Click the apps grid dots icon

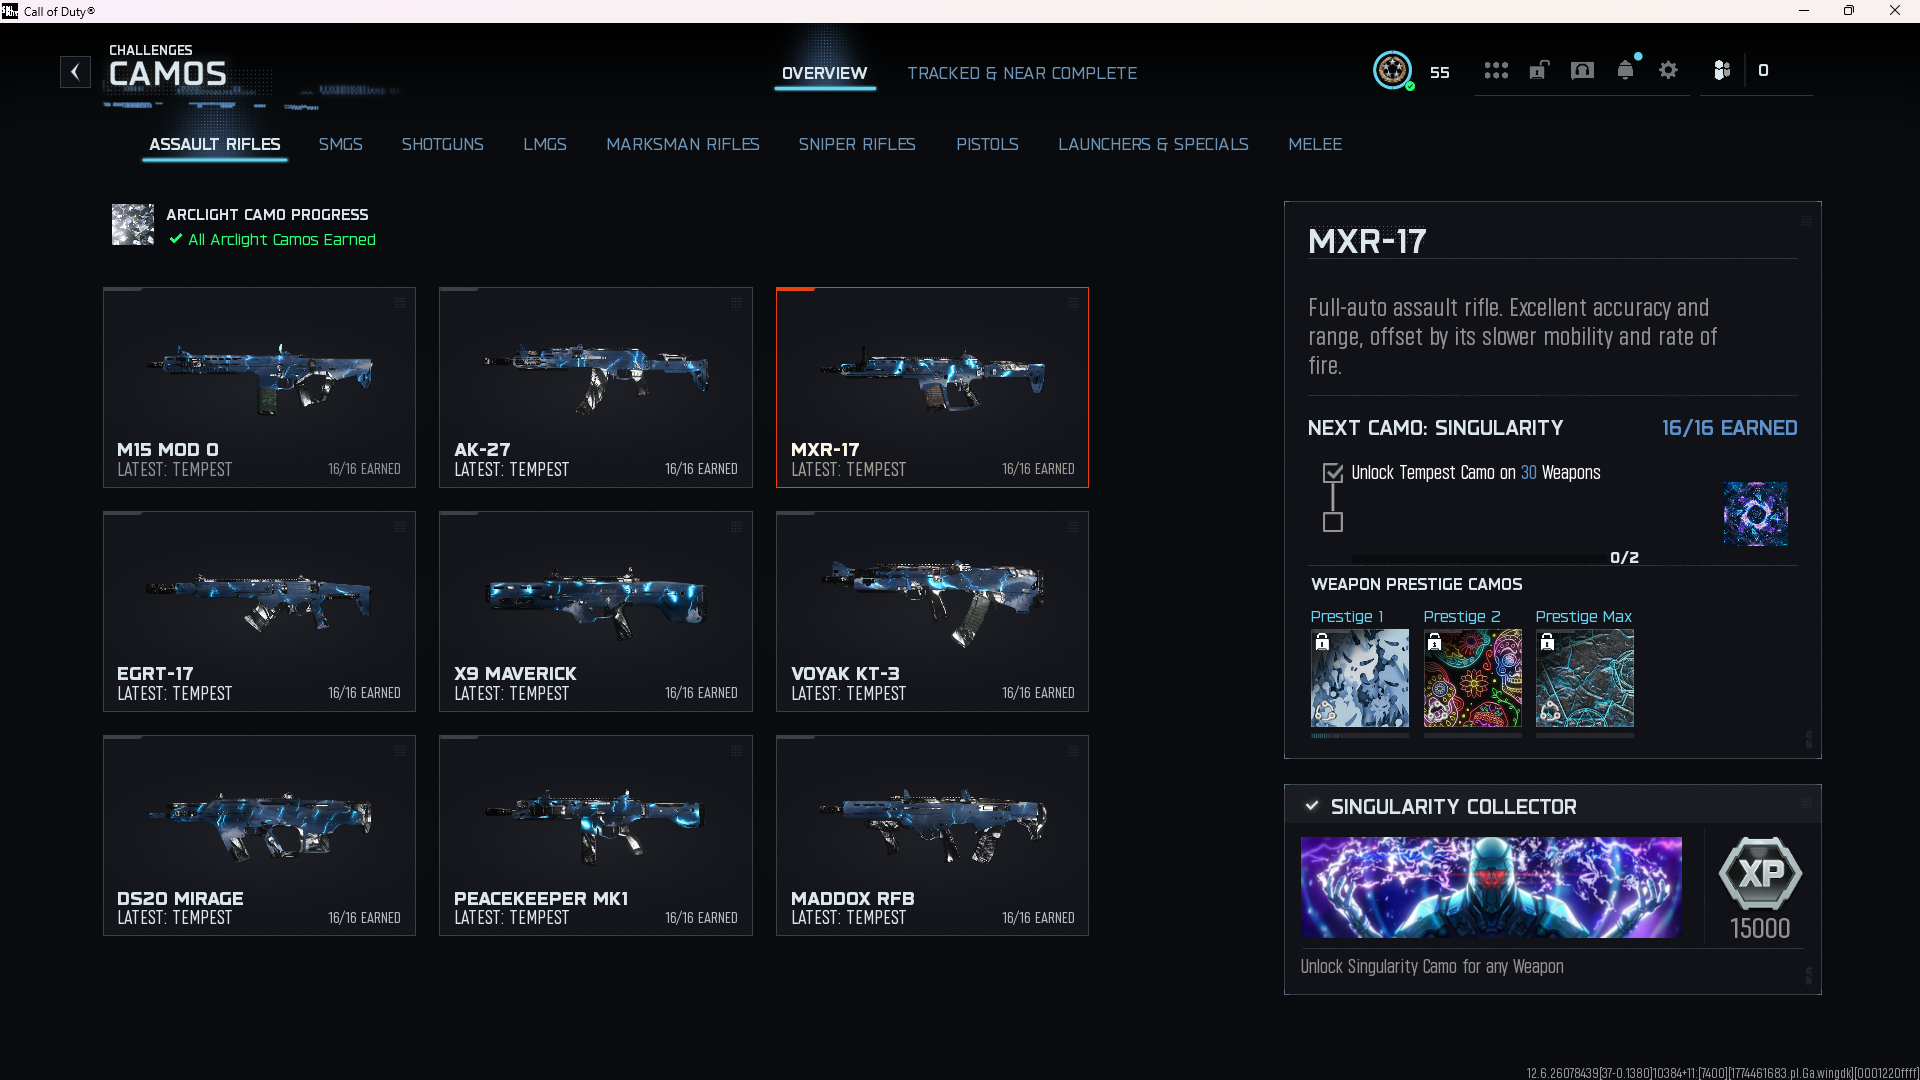pos(1495,70)
